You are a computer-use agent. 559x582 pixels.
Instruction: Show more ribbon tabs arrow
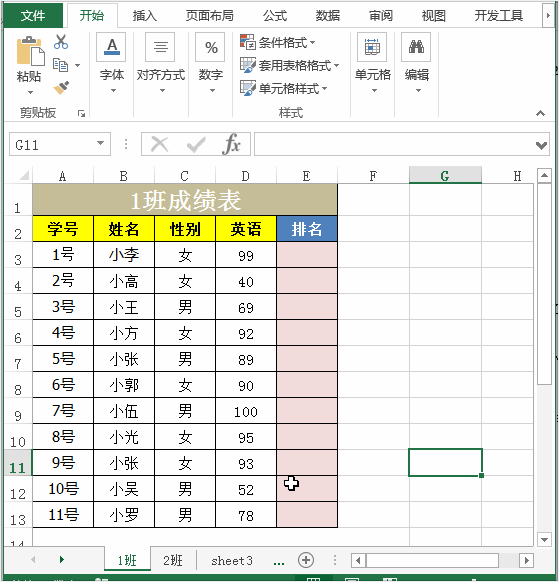pyautogui.click(x=548, y=16)
